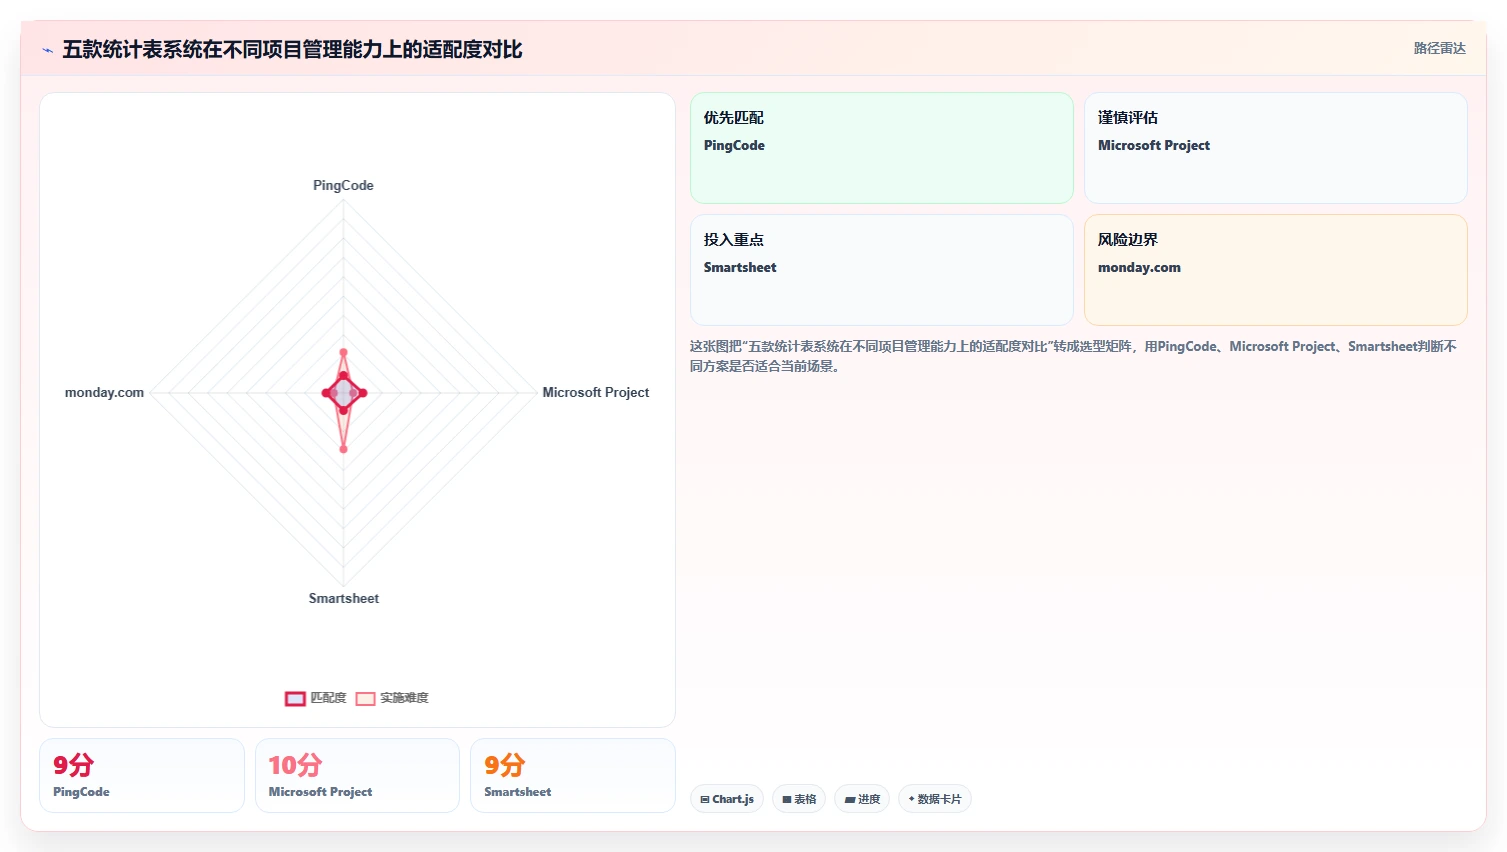Toggle the 匹配度 legend swatch
The width and height of the screenshot is (1507, 852).
tap(295, 699)
